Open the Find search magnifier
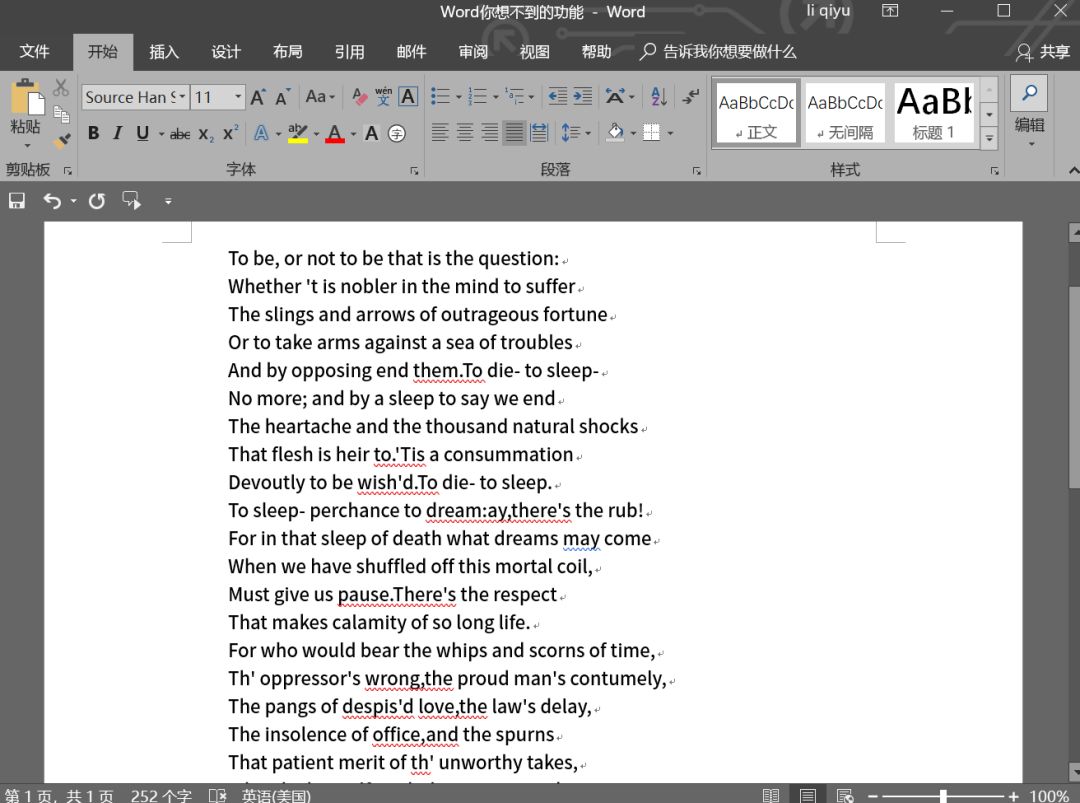The width and height of the screenshot is (1080, 803). pos(1029,93)
